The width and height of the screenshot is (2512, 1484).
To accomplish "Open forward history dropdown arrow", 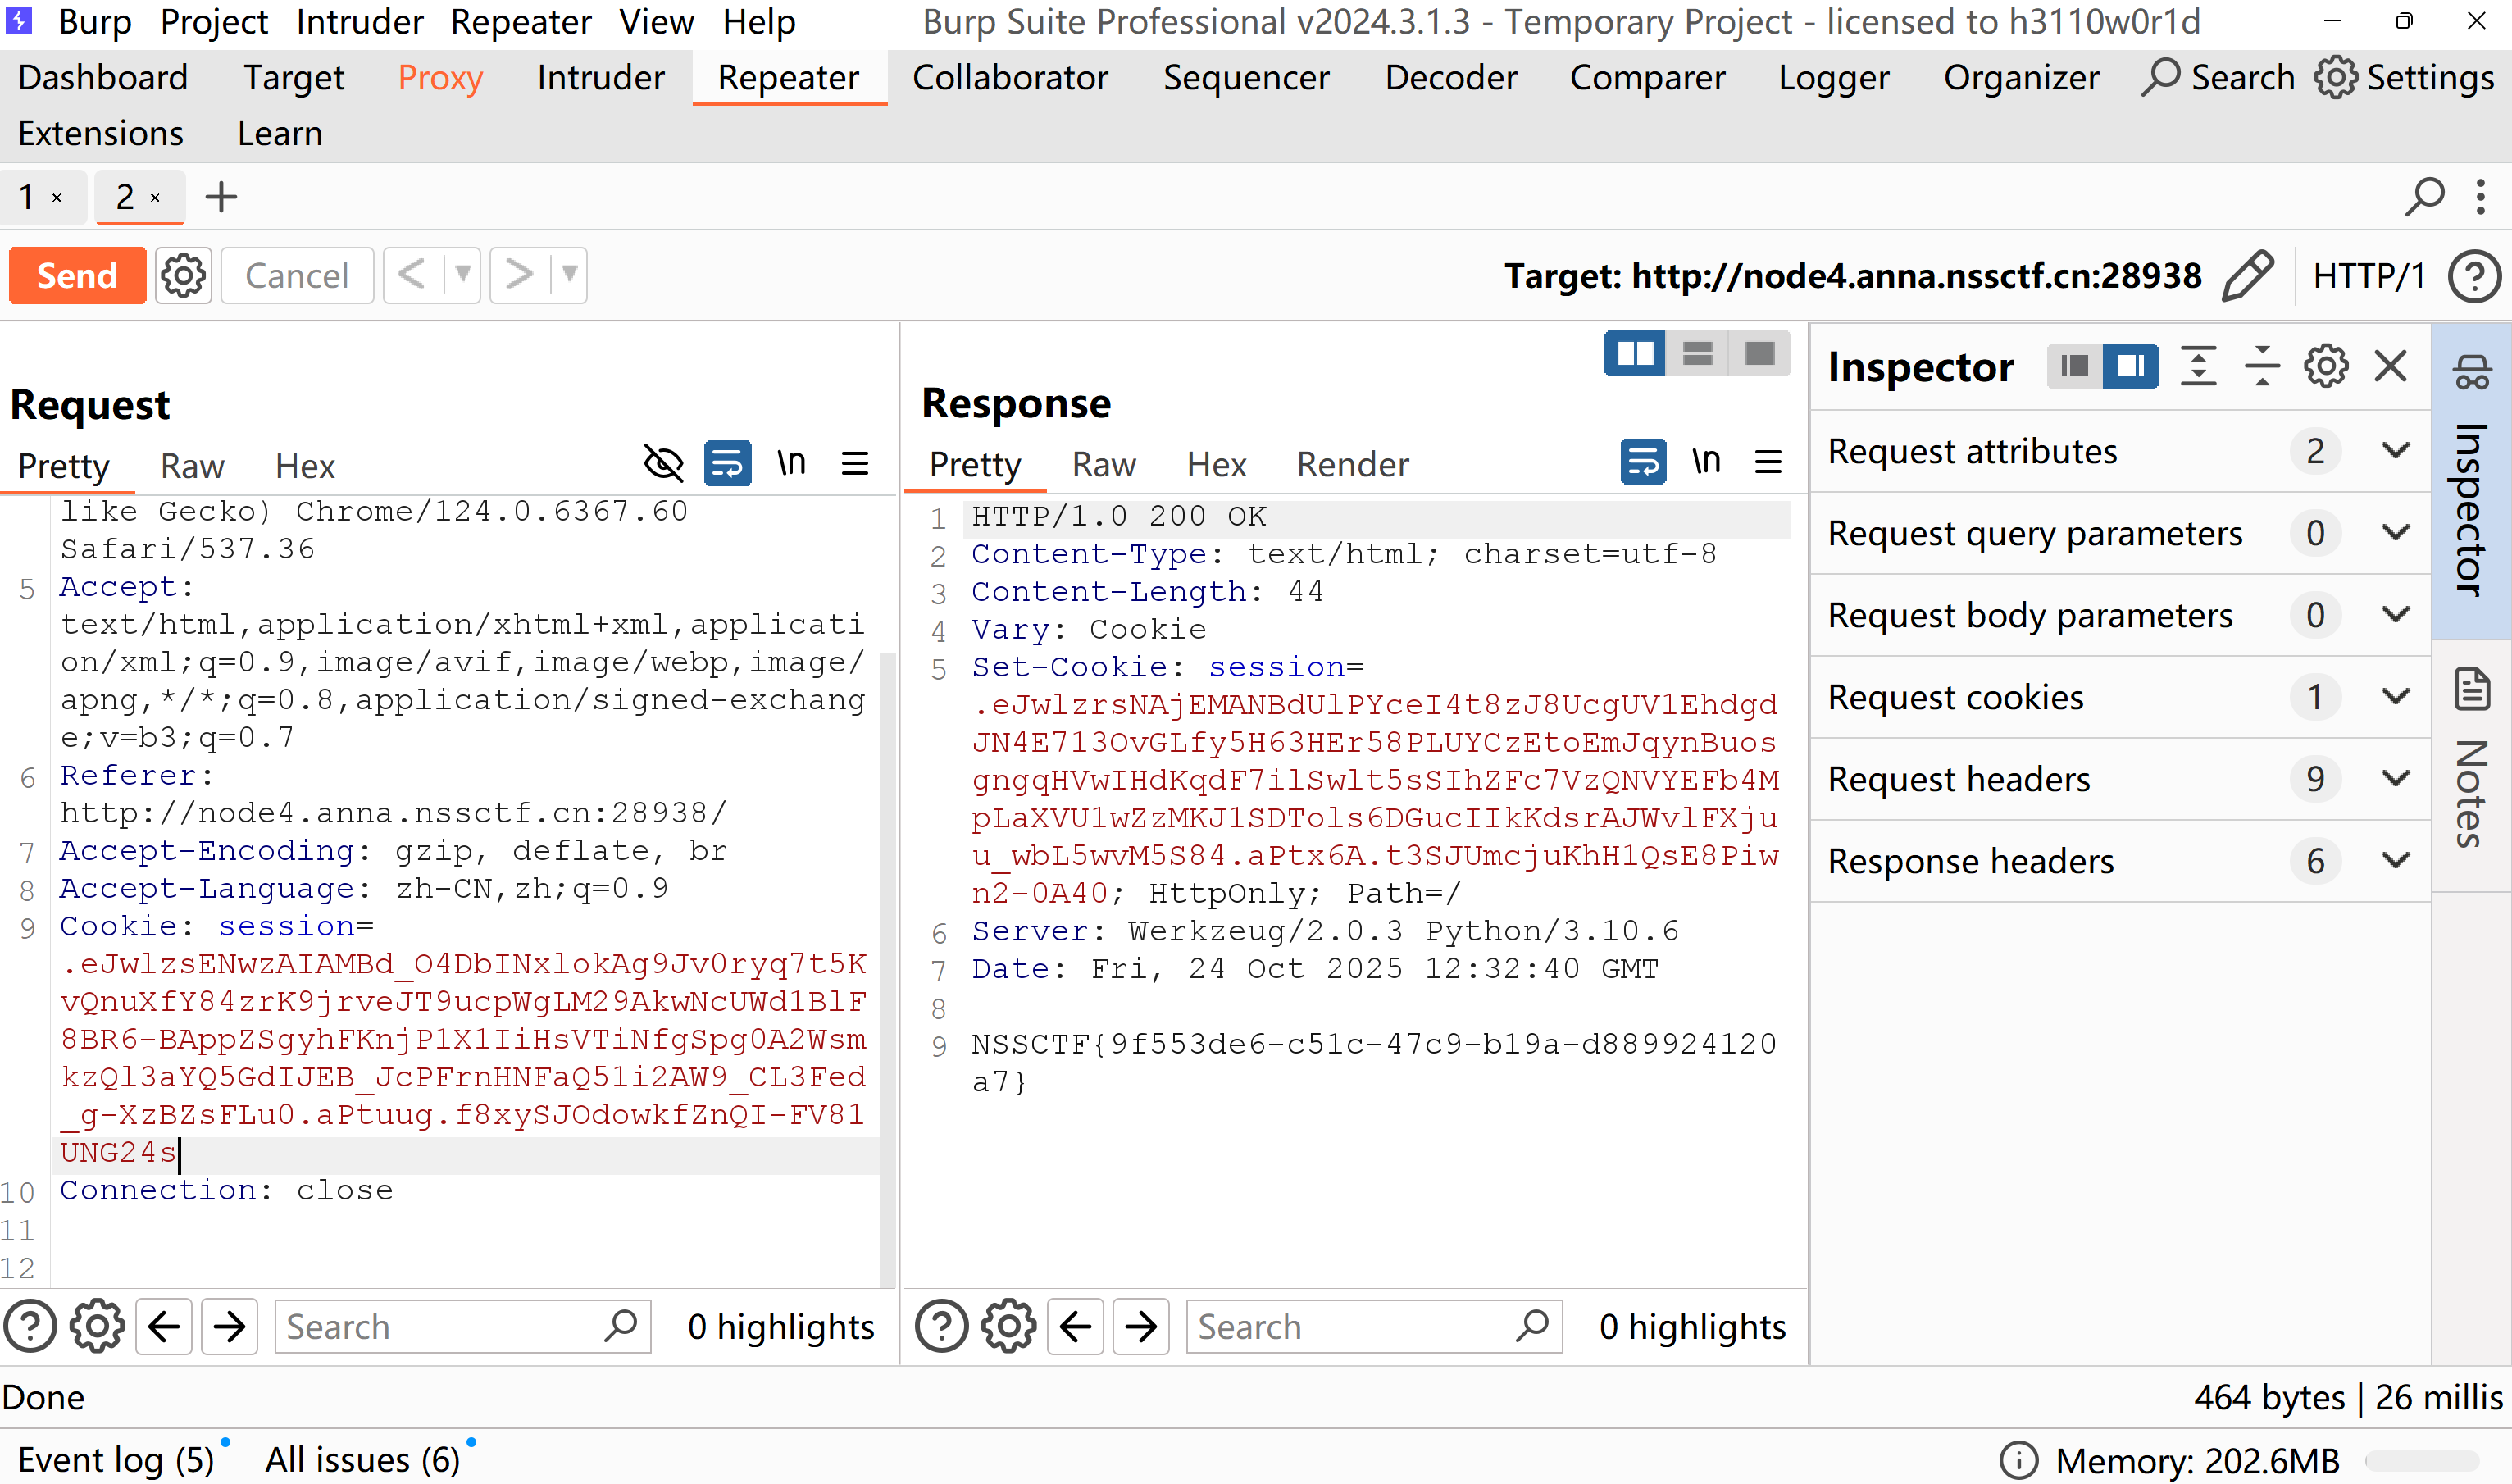I will point(569,274).
